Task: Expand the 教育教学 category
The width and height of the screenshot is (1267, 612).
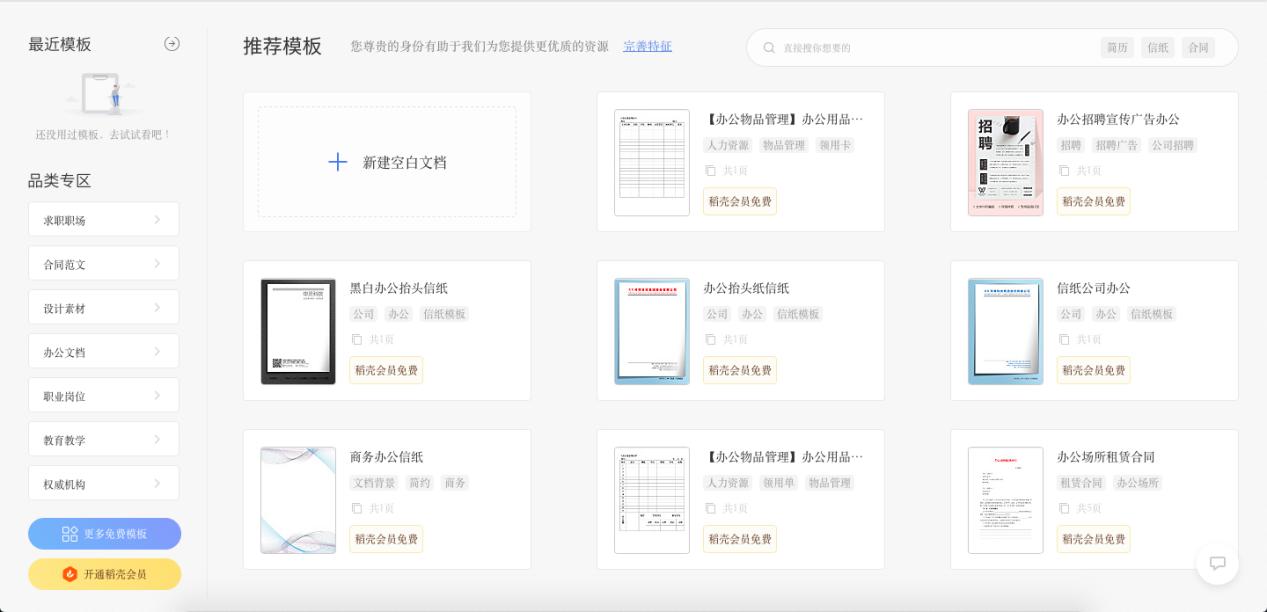Action: [x=103, y=438]
